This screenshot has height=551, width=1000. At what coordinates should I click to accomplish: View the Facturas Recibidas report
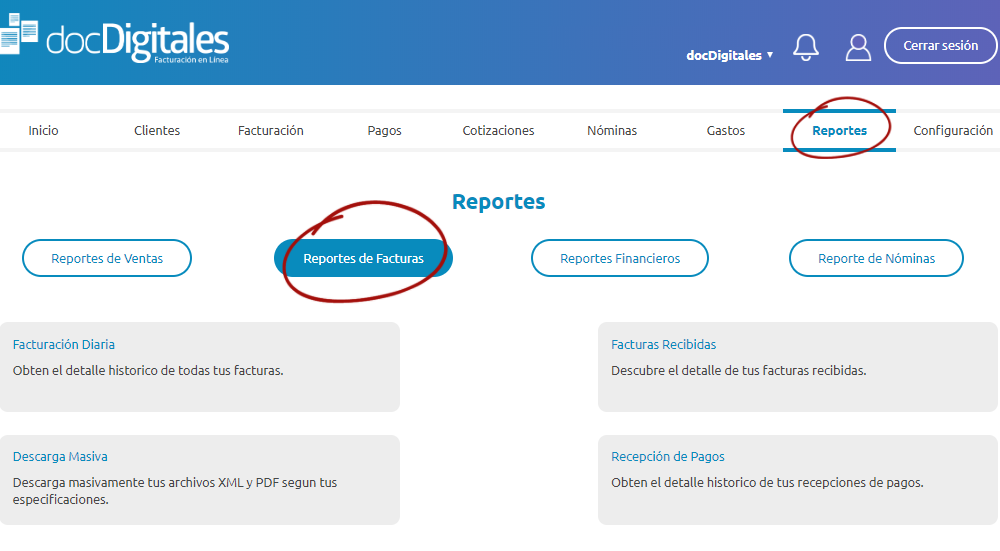tap(663, 344)
